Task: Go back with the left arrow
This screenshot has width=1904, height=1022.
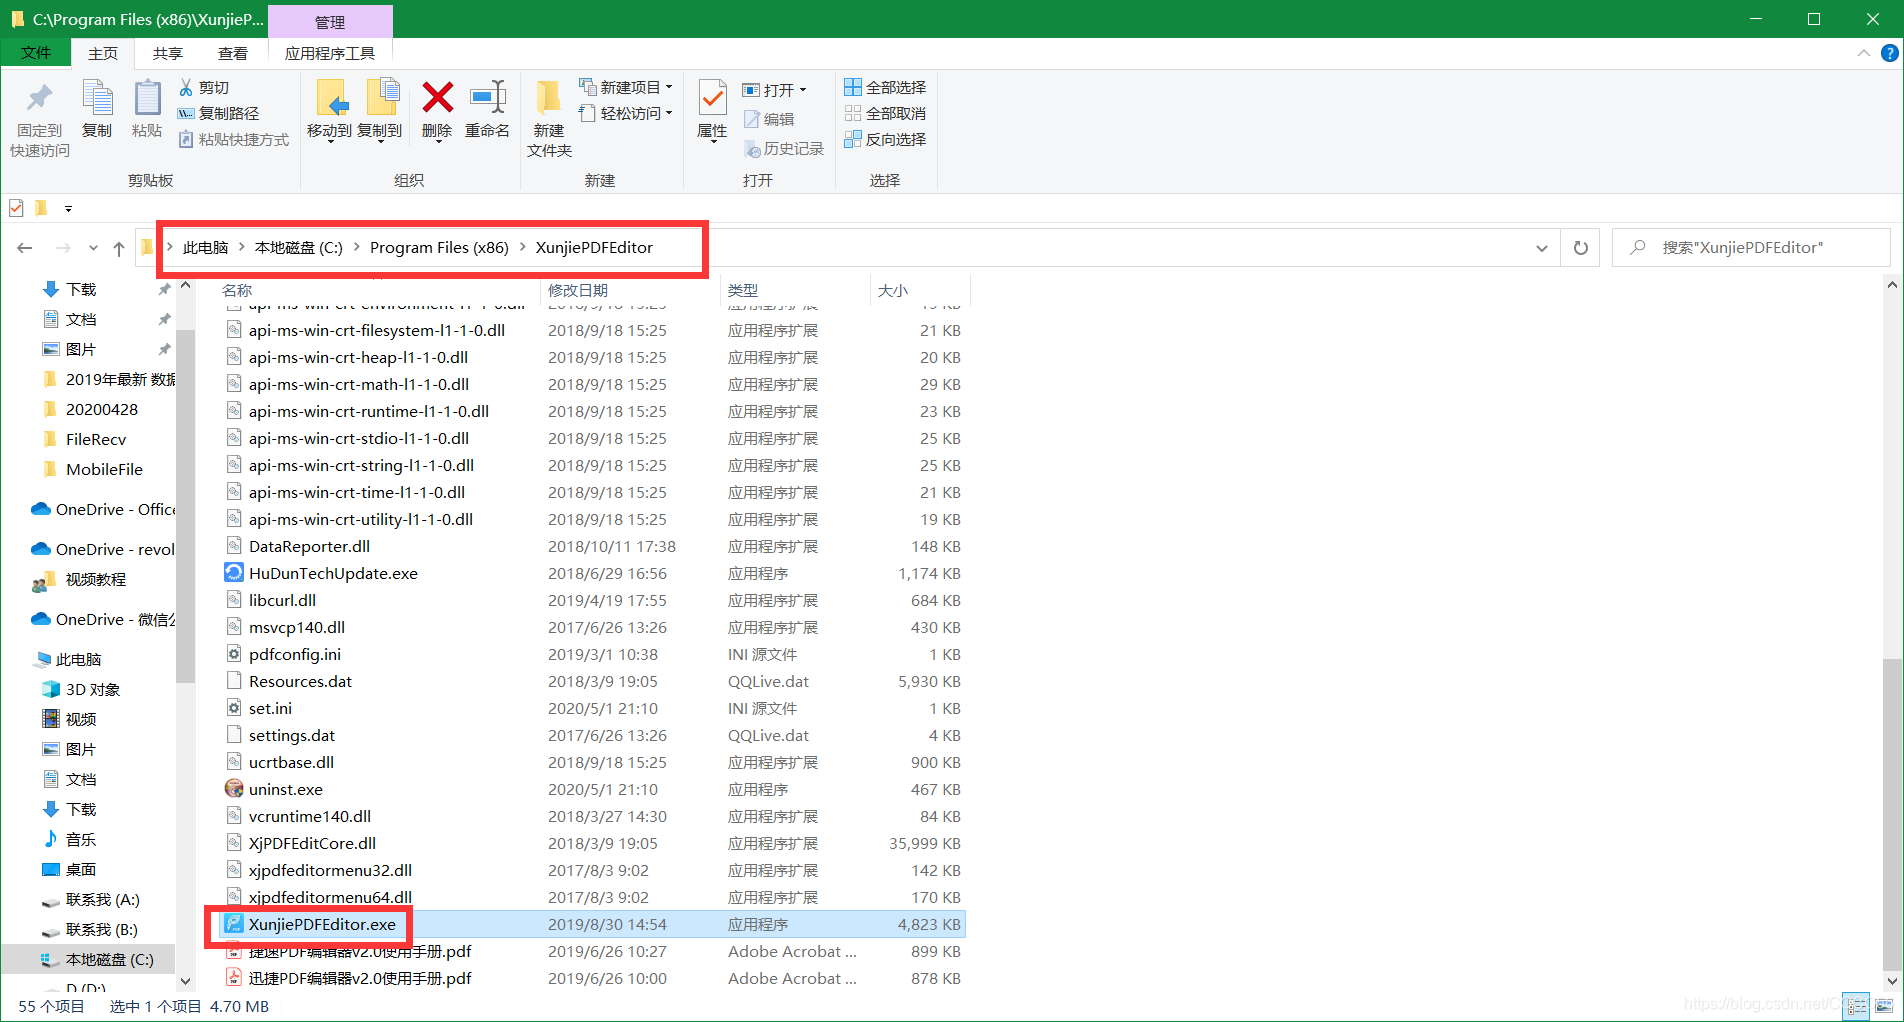Action: 25,248
